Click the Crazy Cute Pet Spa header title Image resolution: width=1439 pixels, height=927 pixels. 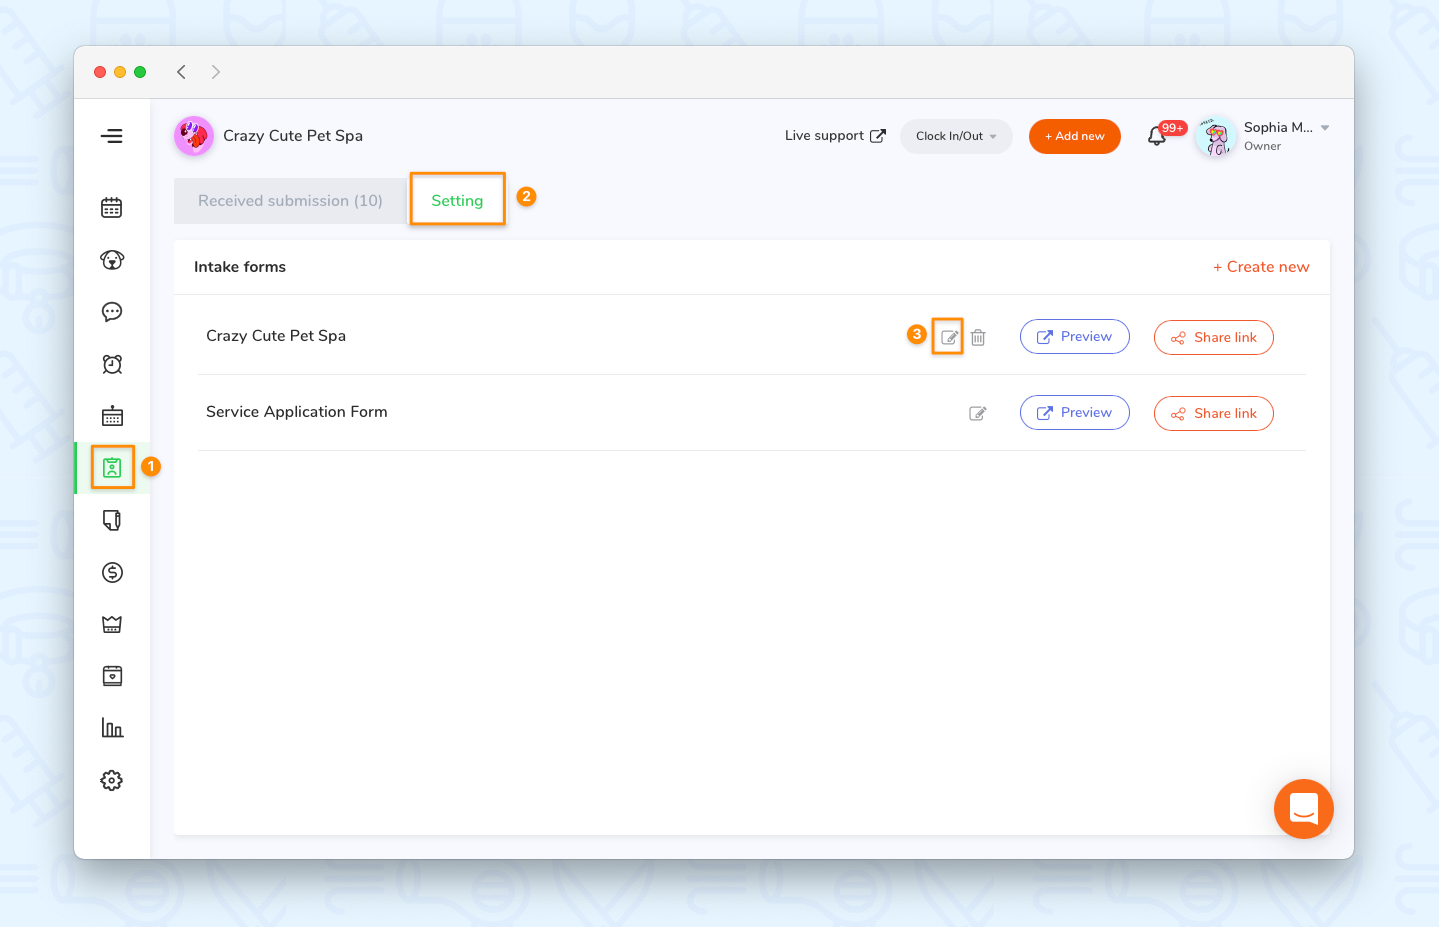tap(293, 136)
